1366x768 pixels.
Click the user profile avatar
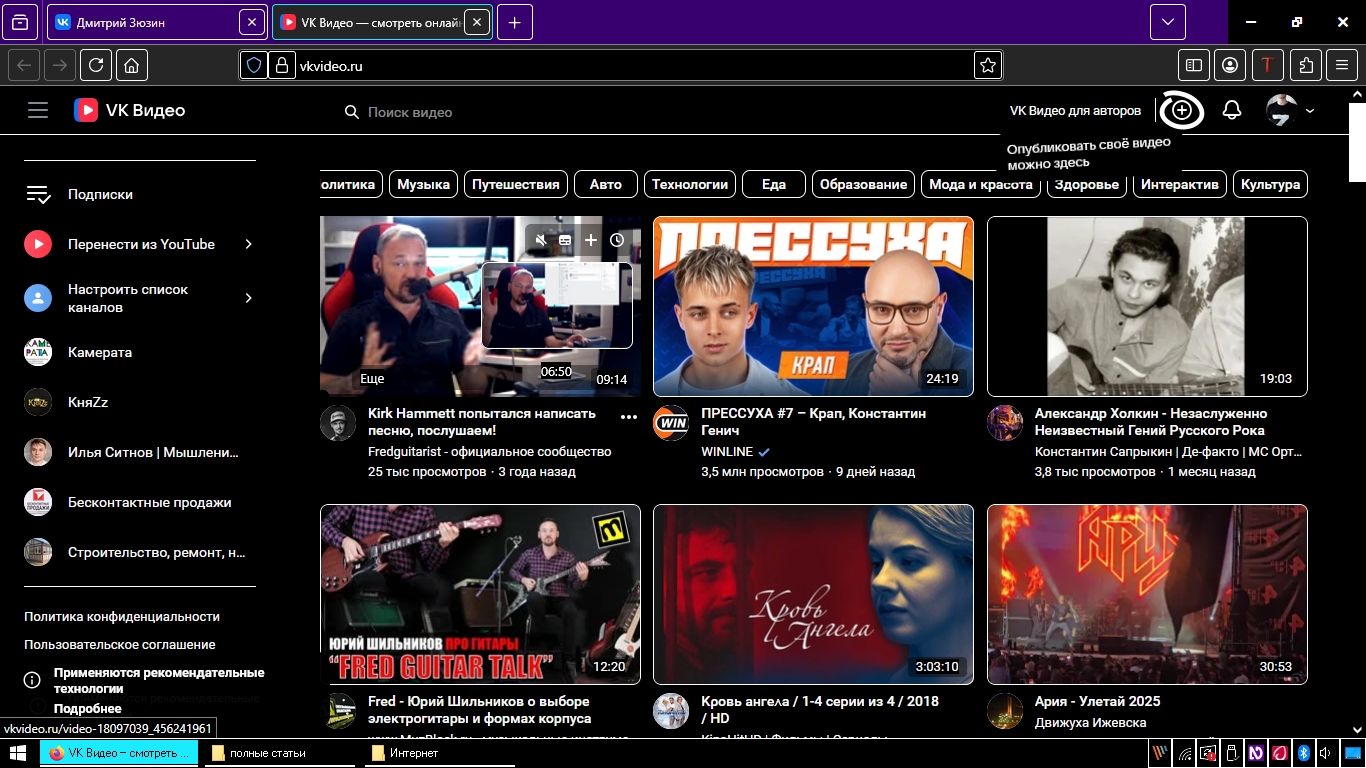tap(1281, 110)
